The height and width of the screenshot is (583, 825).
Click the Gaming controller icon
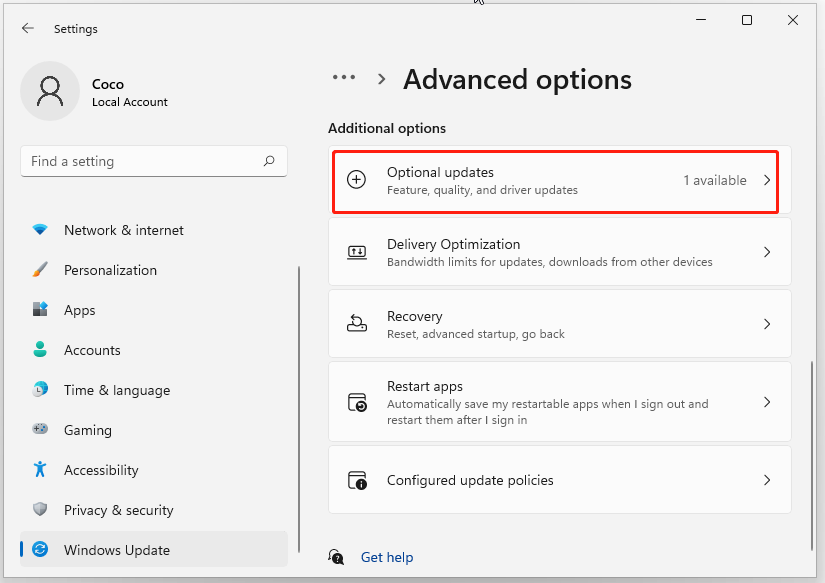click(40, 429)
